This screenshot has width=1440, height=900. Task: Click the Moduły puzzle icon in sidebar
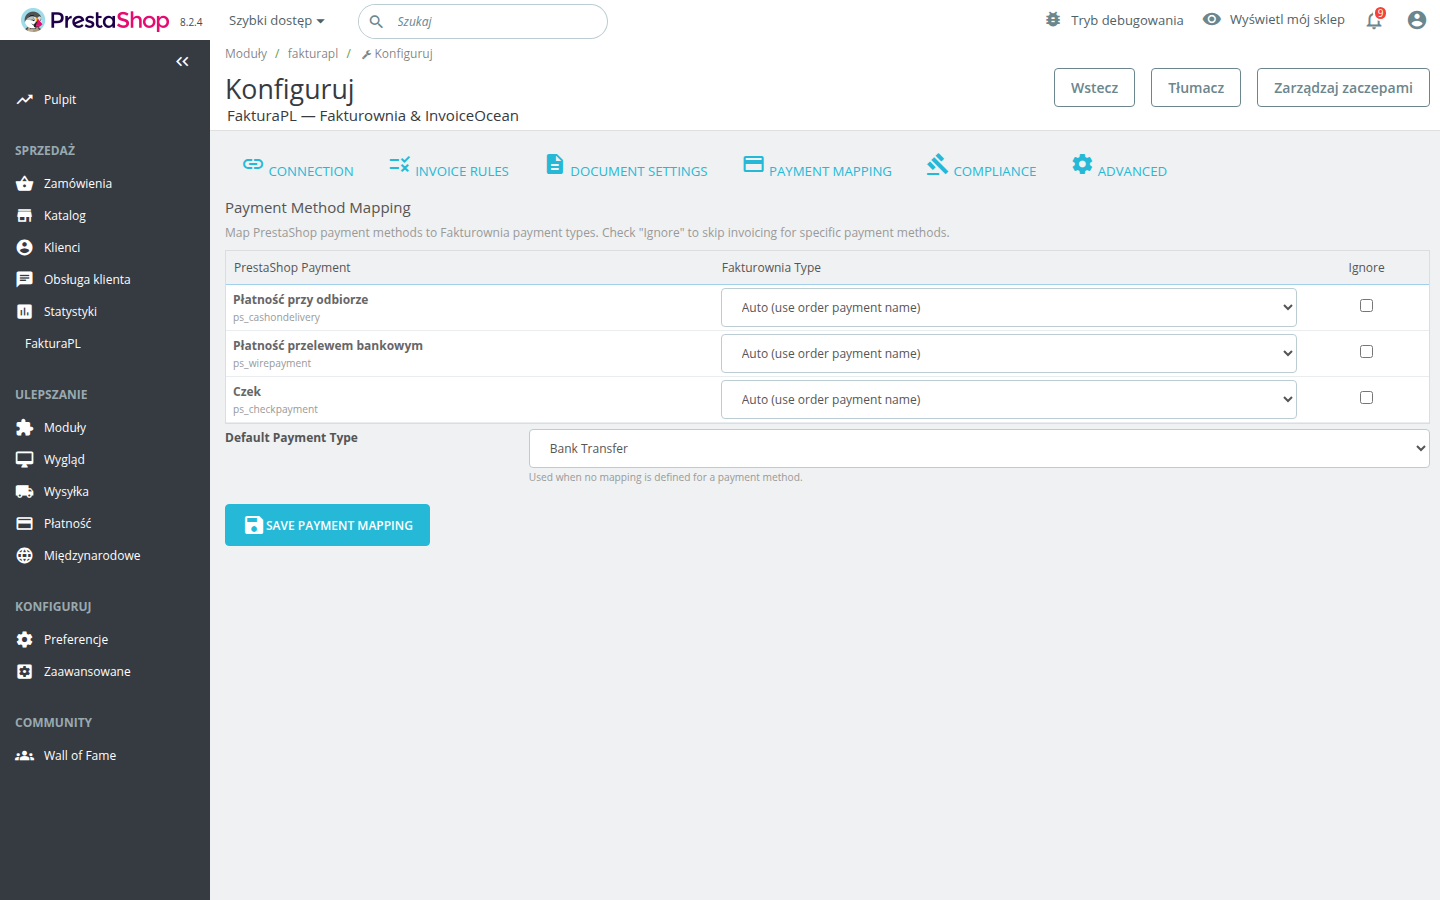click(x=25, y=428)
